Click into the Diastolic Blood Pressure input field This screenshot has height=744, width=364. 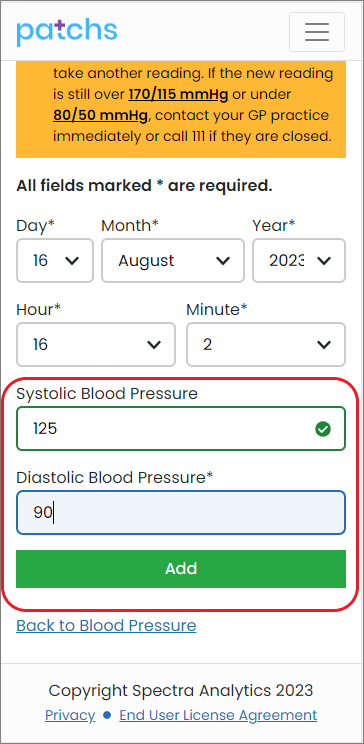click(181, 512)
